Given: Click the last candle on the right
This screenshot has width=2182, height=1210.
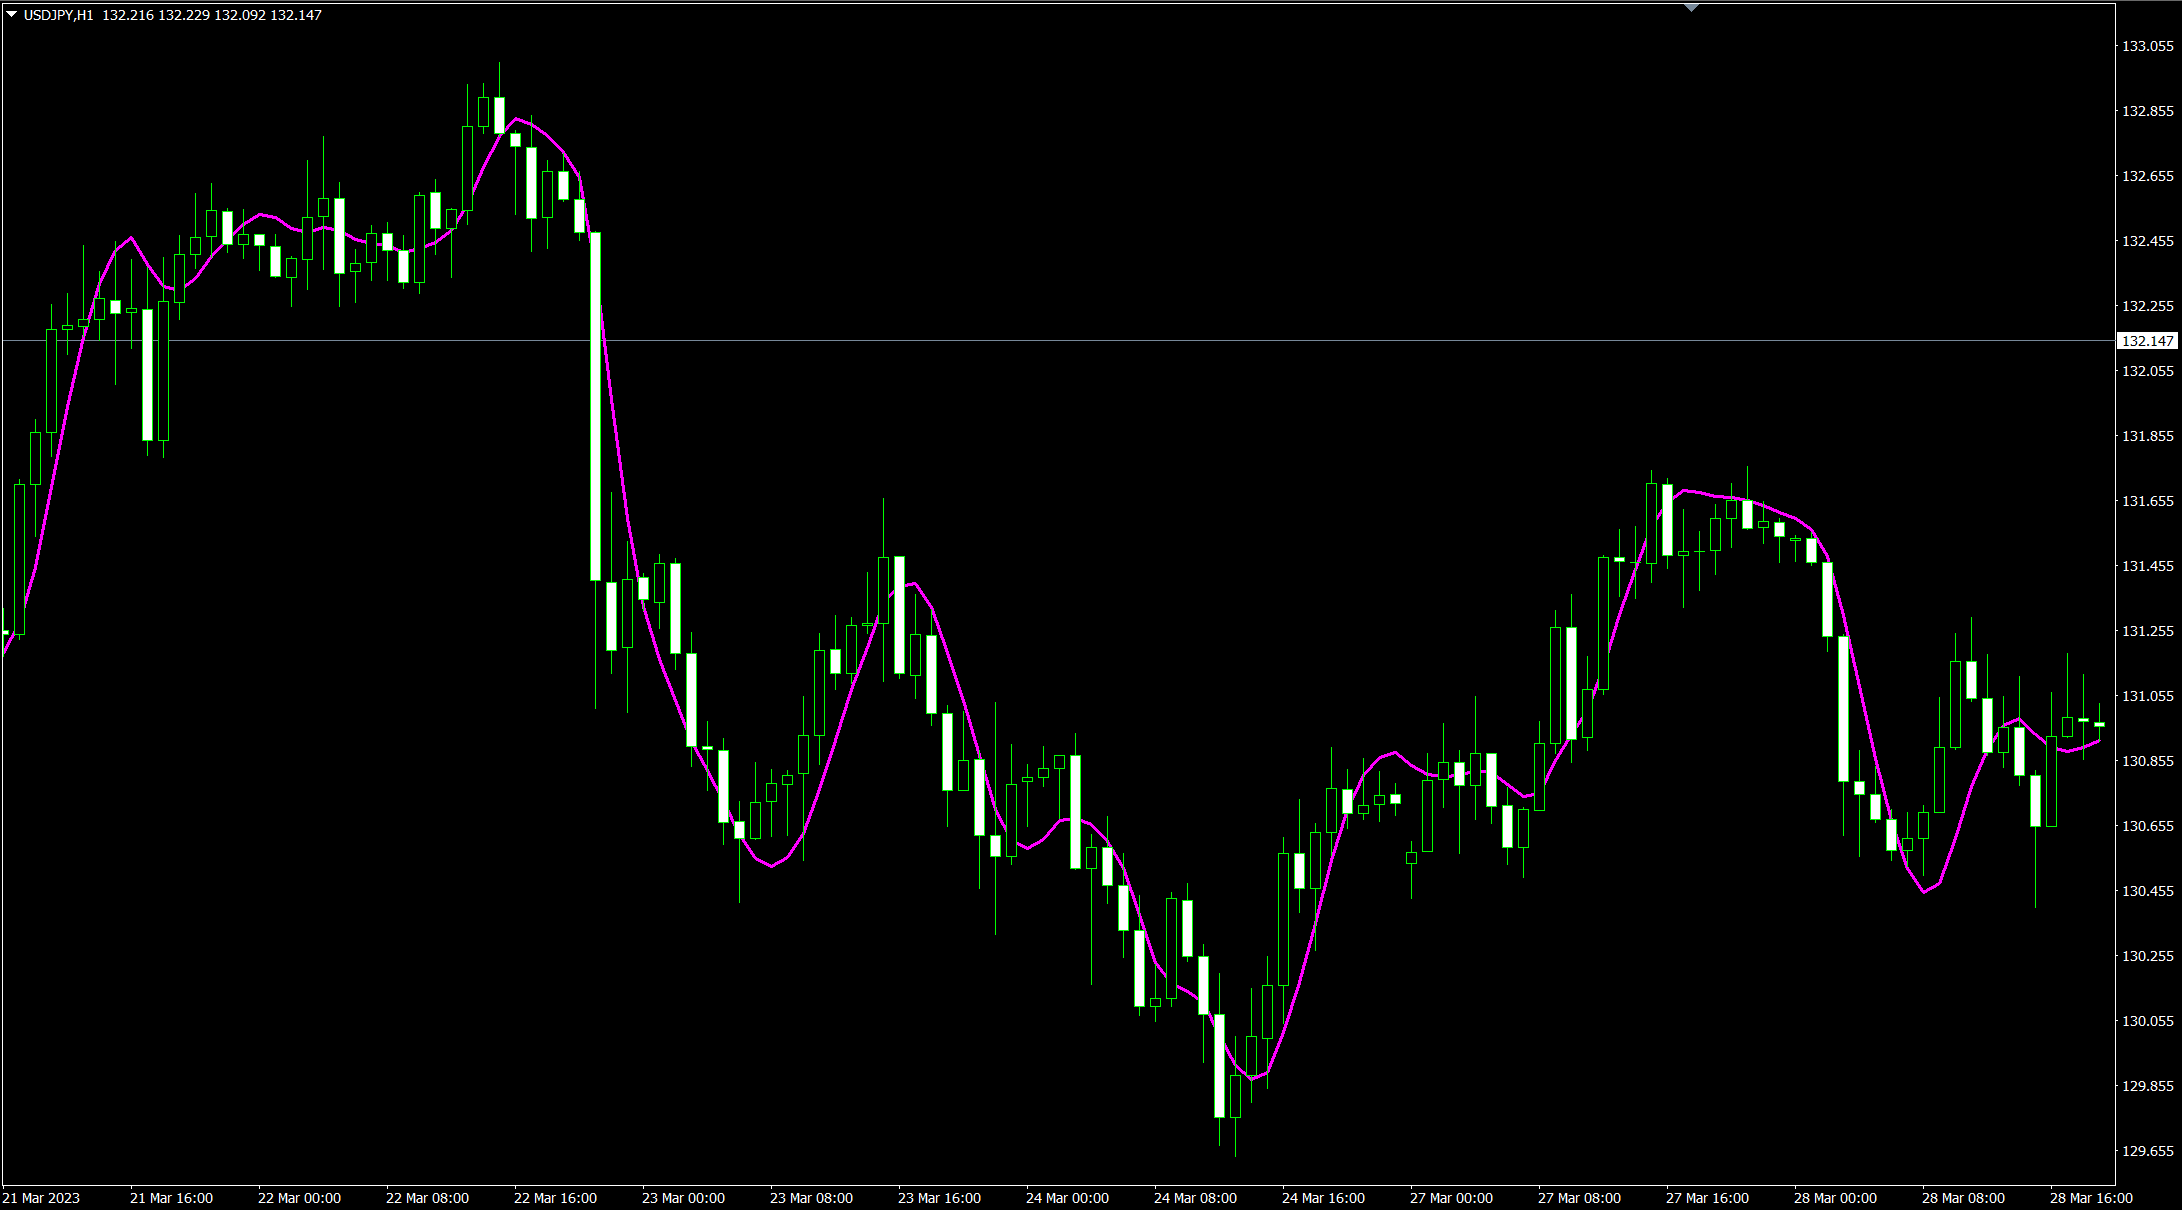Looking at the screenshot, I should tap(2100, 724).
